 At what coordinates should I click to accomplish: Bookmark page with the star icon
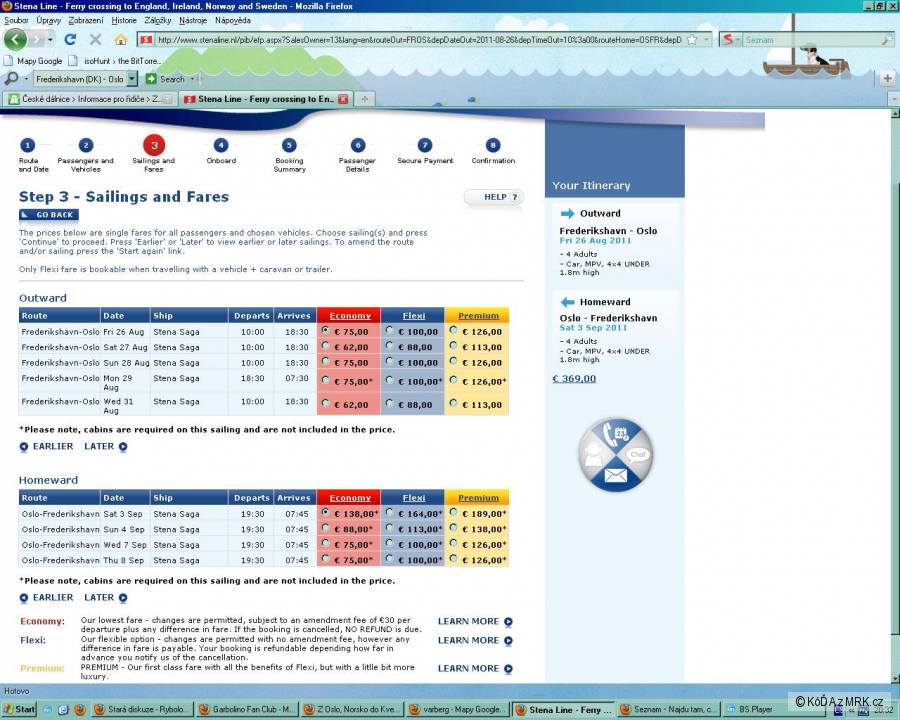tap(692, 40)
